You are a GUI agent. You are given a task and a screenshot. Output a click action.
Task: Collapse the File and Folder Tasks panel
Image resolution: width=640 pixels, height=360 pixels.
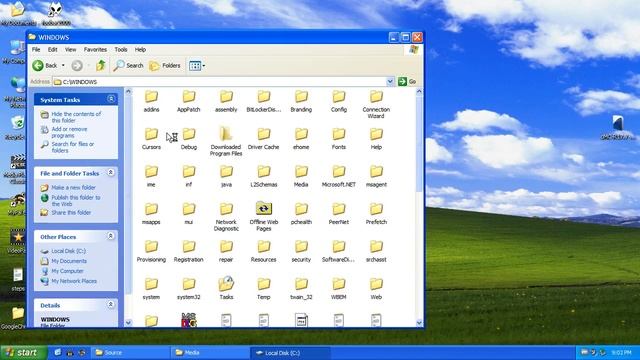click(x=111, y=173)
